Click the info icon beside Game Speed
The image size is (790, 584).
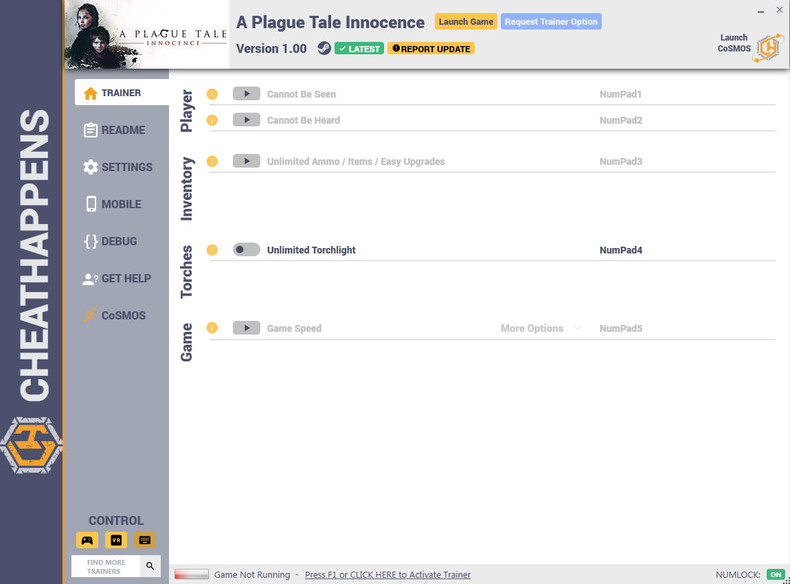click(212, 328)
